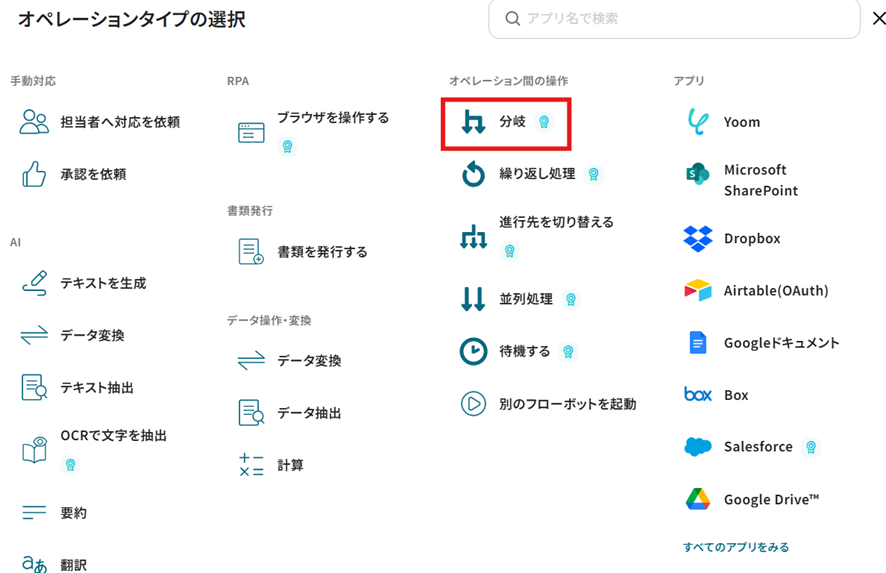
Task: Pick the 待機する clock icon
Action: pyautogui.click(x=473, y=351)
